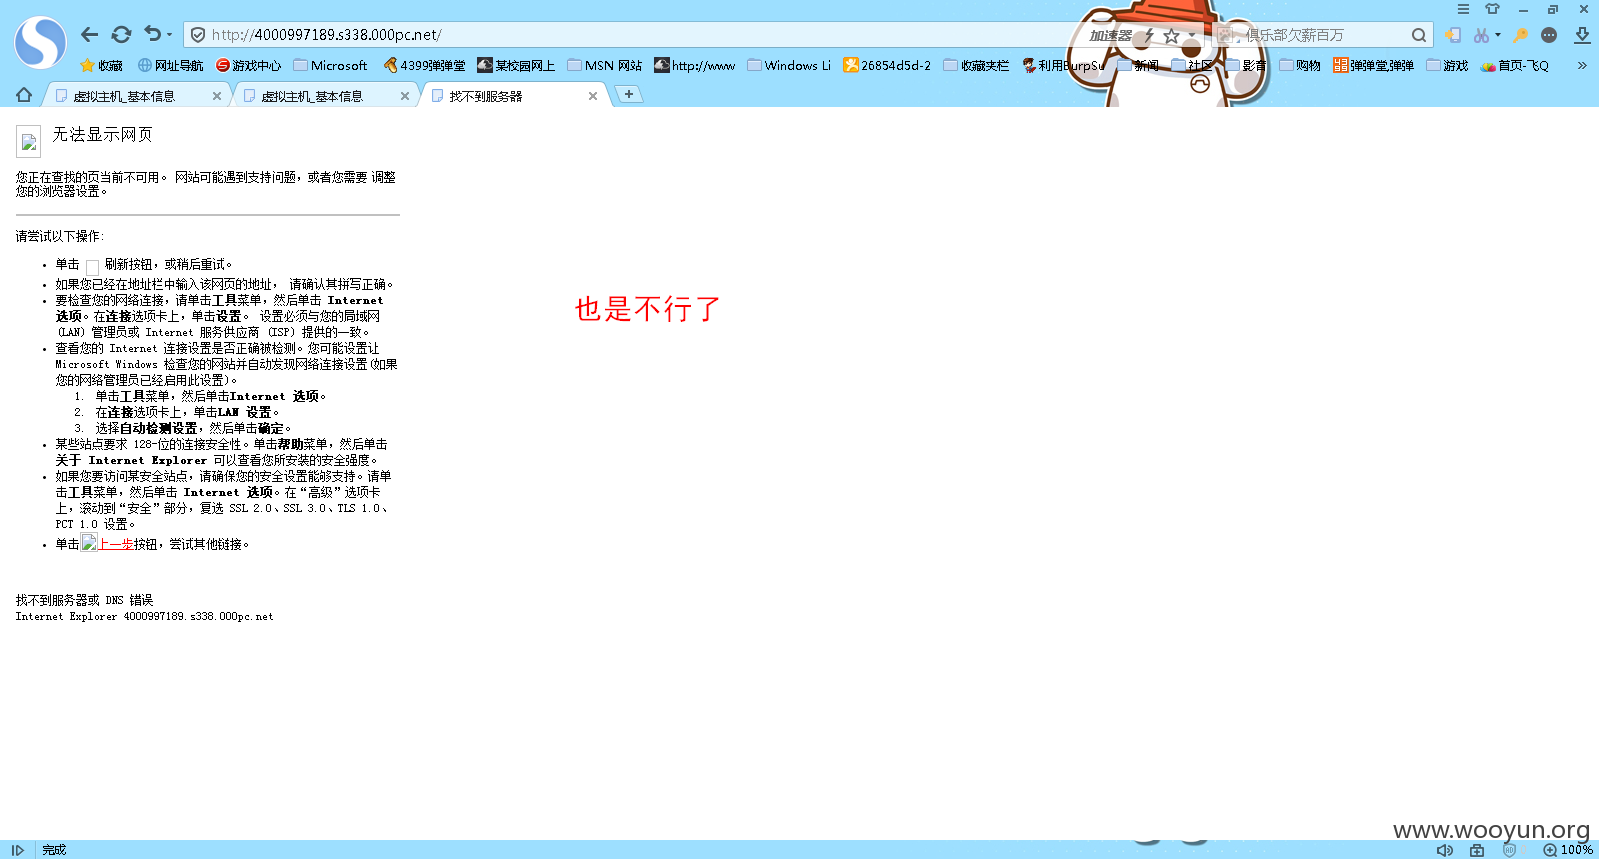The image size is (1599, 859).
Task: Click the 上一步 back link
Action: point(115,544)
